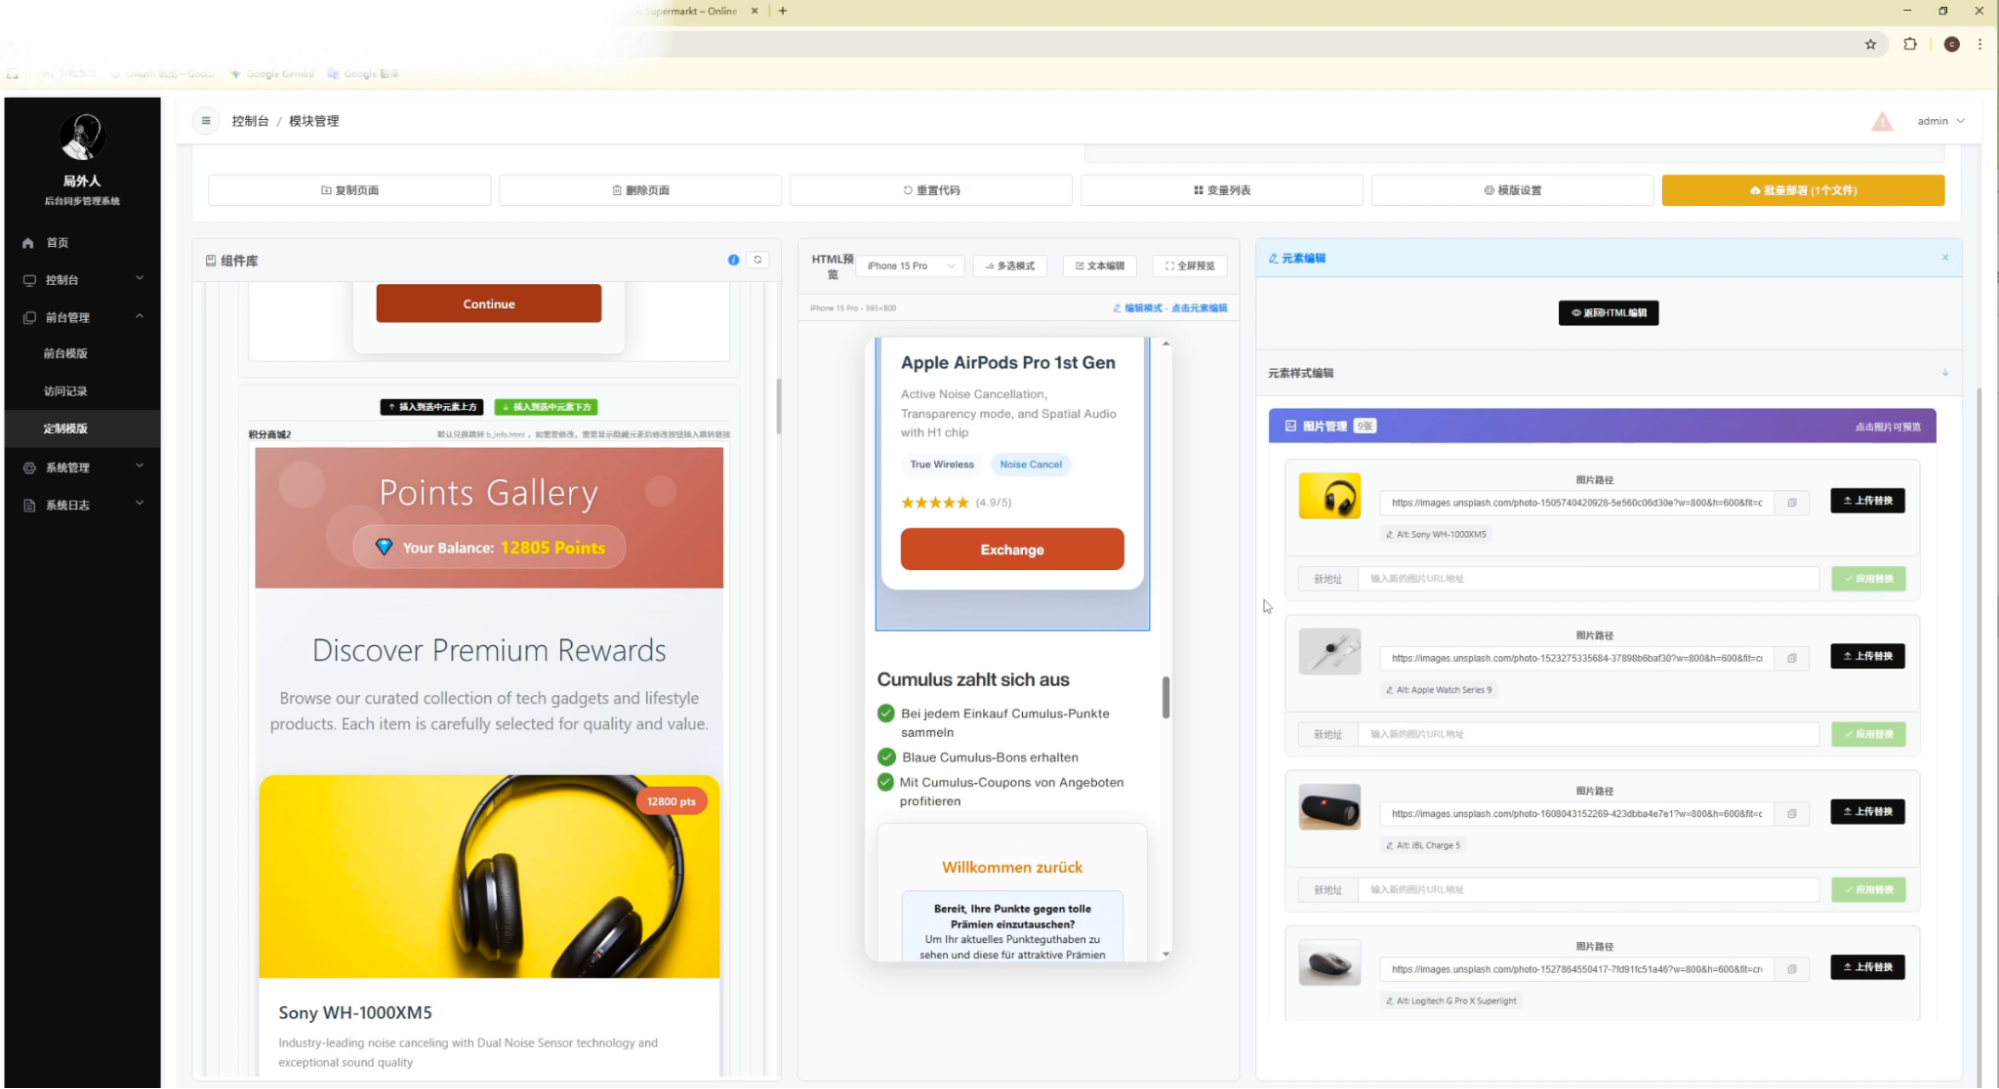Click Exchange button in phone preview
This screenshot has width=1999, height=1089.
coord(1012,549)
